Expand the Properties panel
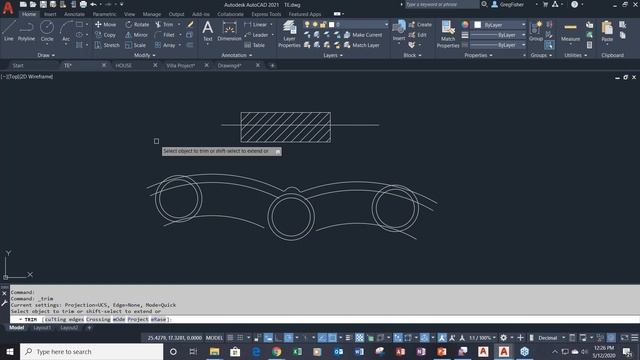The width and height of the screenshot is (640, 360). point(478,55)
